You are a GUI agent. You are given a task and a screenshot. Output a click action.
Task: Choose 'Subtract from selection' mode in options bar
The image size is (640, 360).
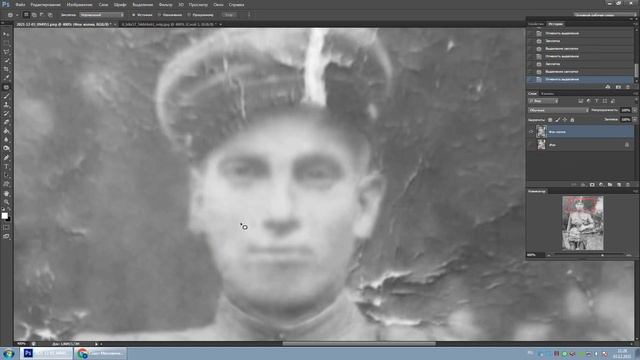tap(42, 15)
